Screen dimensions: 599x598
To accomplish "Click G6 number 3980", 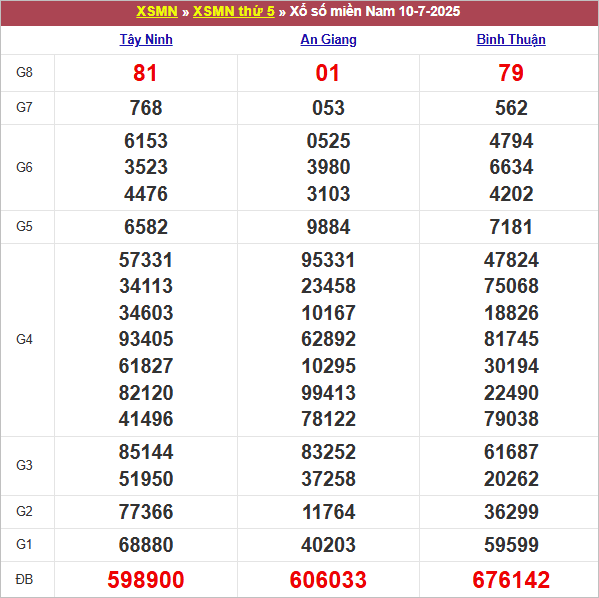I will click(x=329, y=167).
